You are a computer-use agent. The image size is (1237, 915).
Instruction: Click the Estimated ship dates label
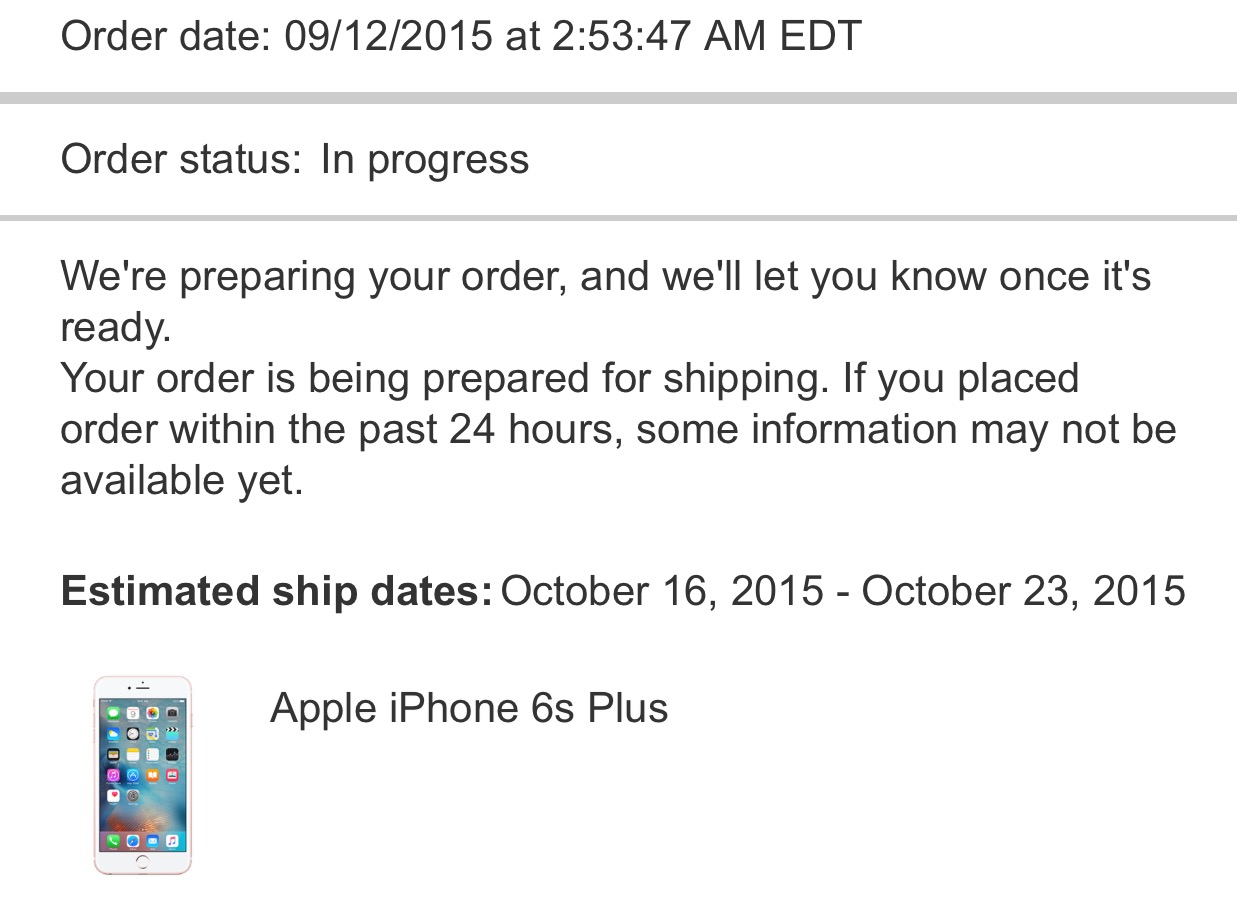[277, 591]
